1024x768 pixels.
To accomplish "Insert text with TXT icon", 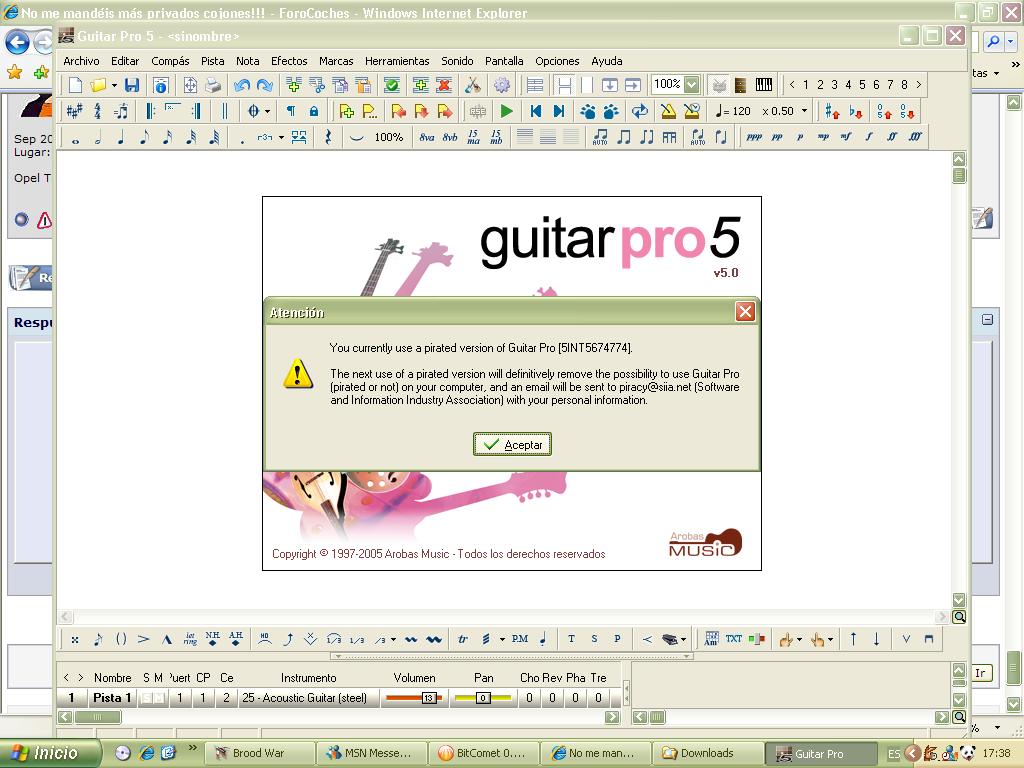I will 734,639.
